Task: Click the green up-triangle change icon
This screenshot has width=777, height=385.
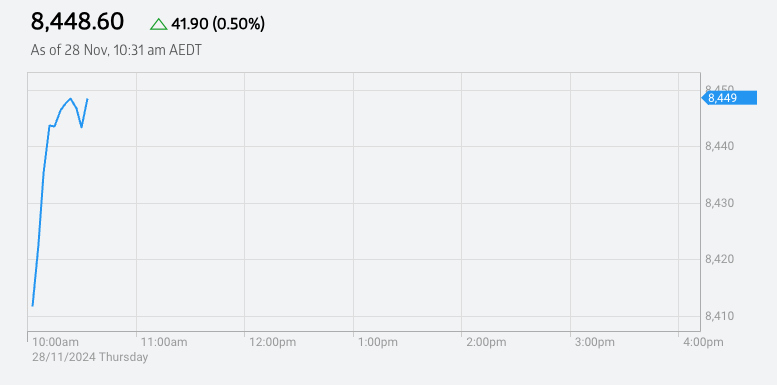Action: (159, 24)
